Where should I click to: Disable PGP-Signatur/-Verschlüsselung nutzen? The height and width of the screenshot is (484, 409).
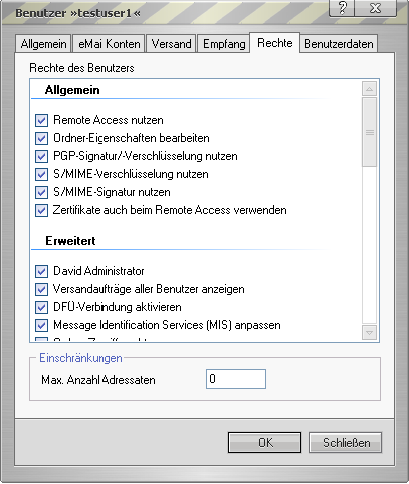tap(41, 156)
